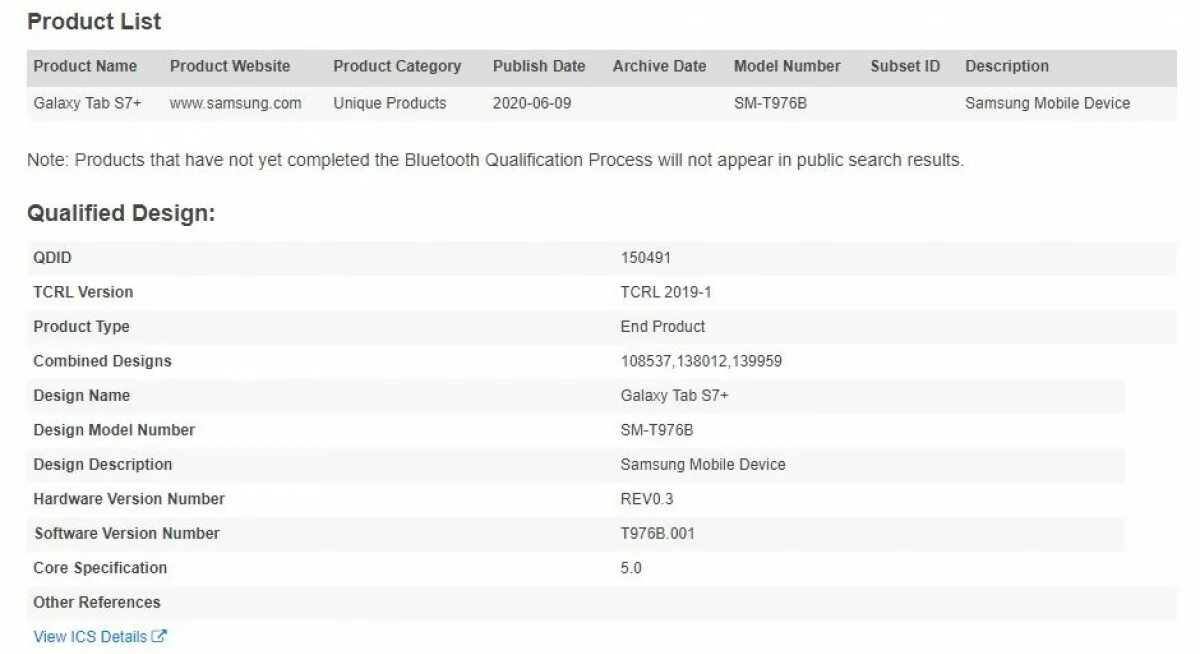Click the Software Version value T976B.001
The height and width of the screenshot is (654, 1200).
click(658, 533)
